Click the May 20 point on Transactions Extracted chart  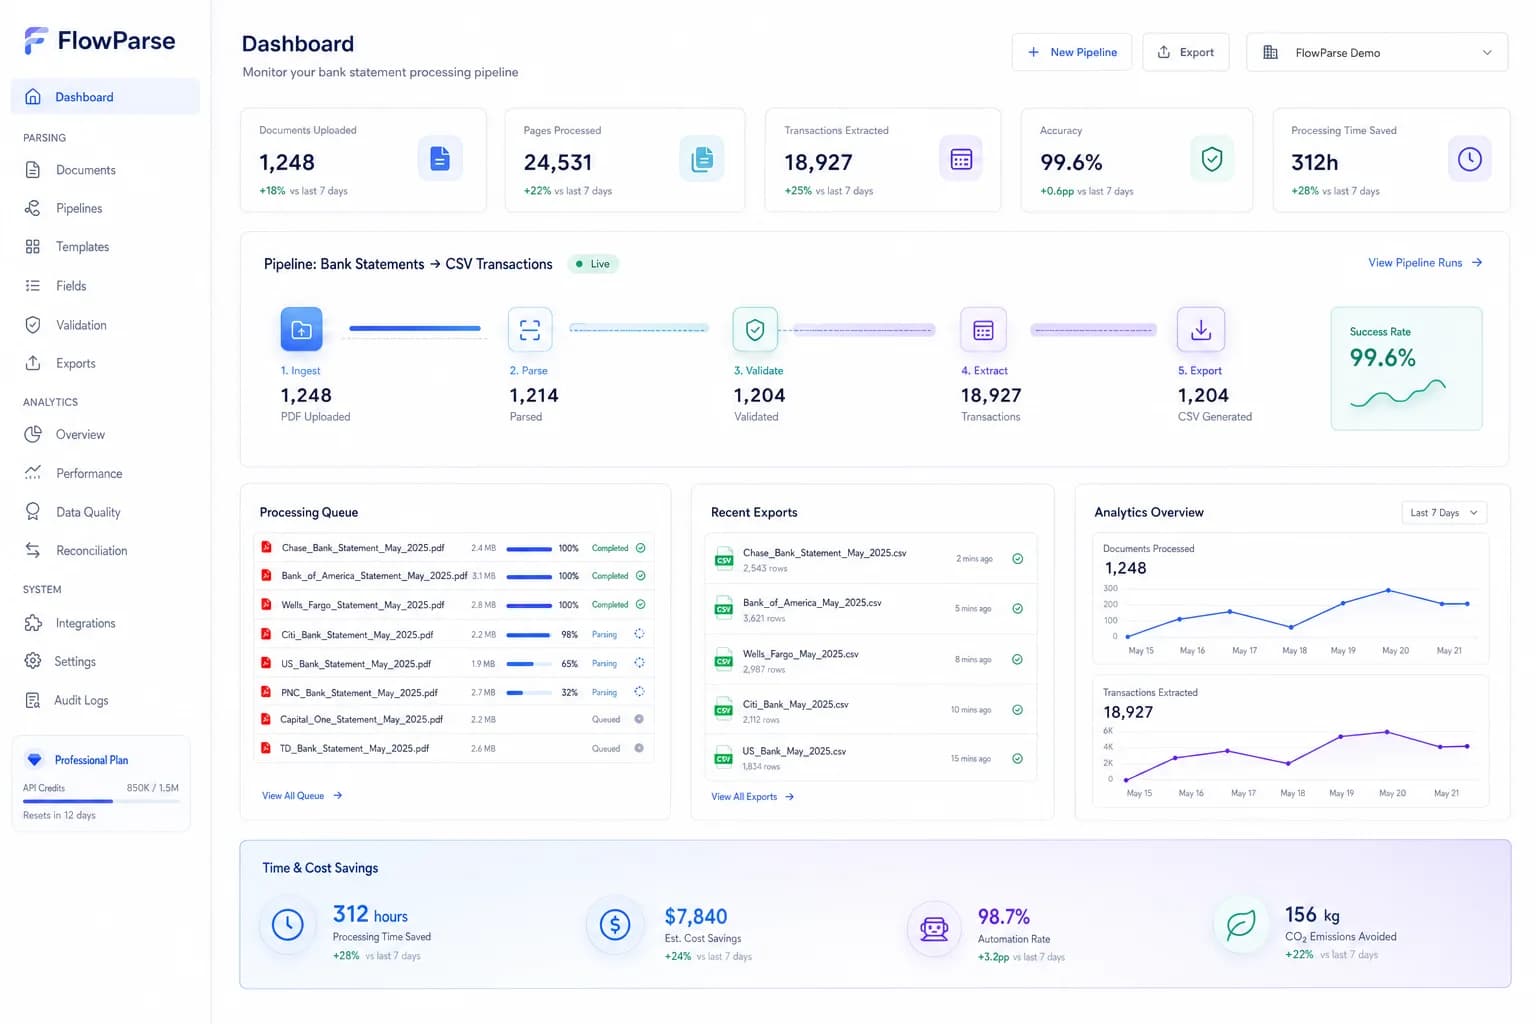(x=1387, y=732)
